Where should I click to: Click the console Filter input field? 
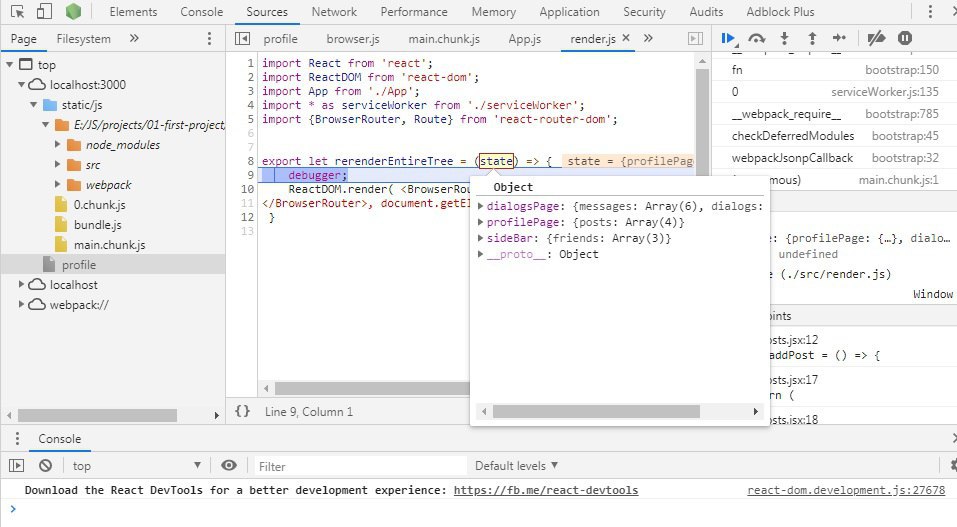[360, 466]
